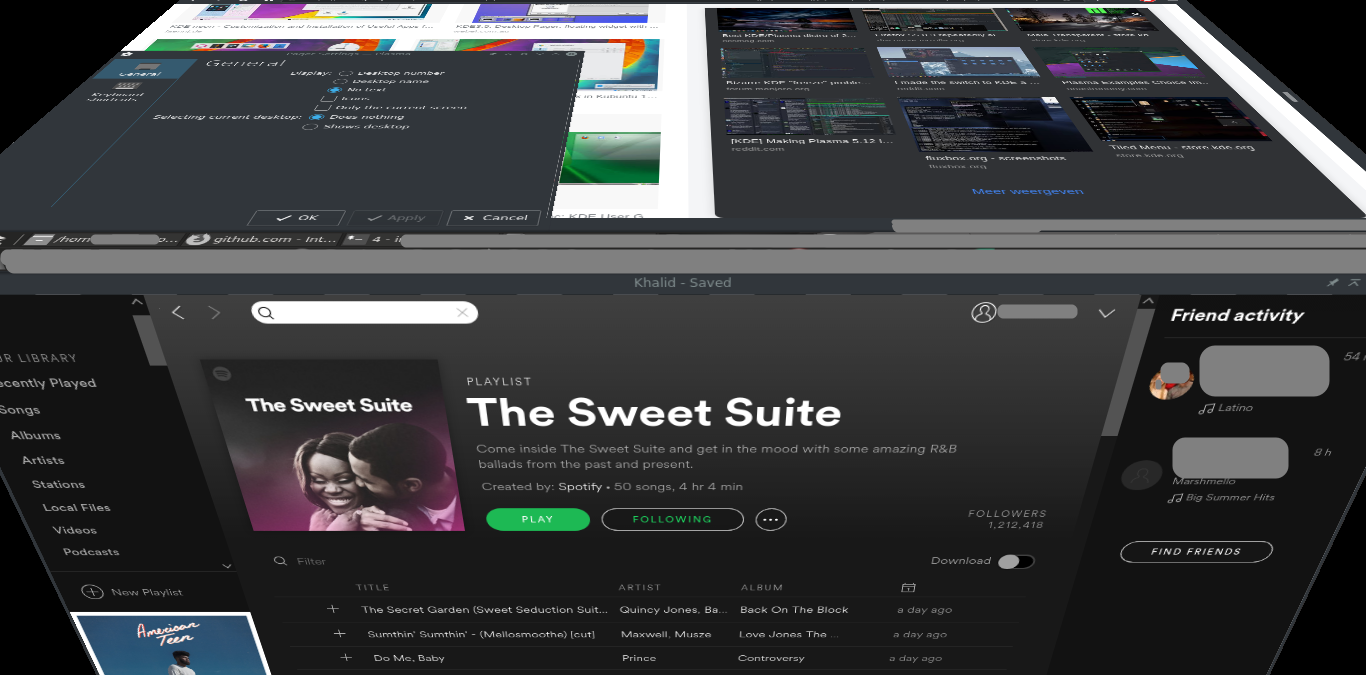Click the New Playlist plus-circle icon

coord(92,592)
